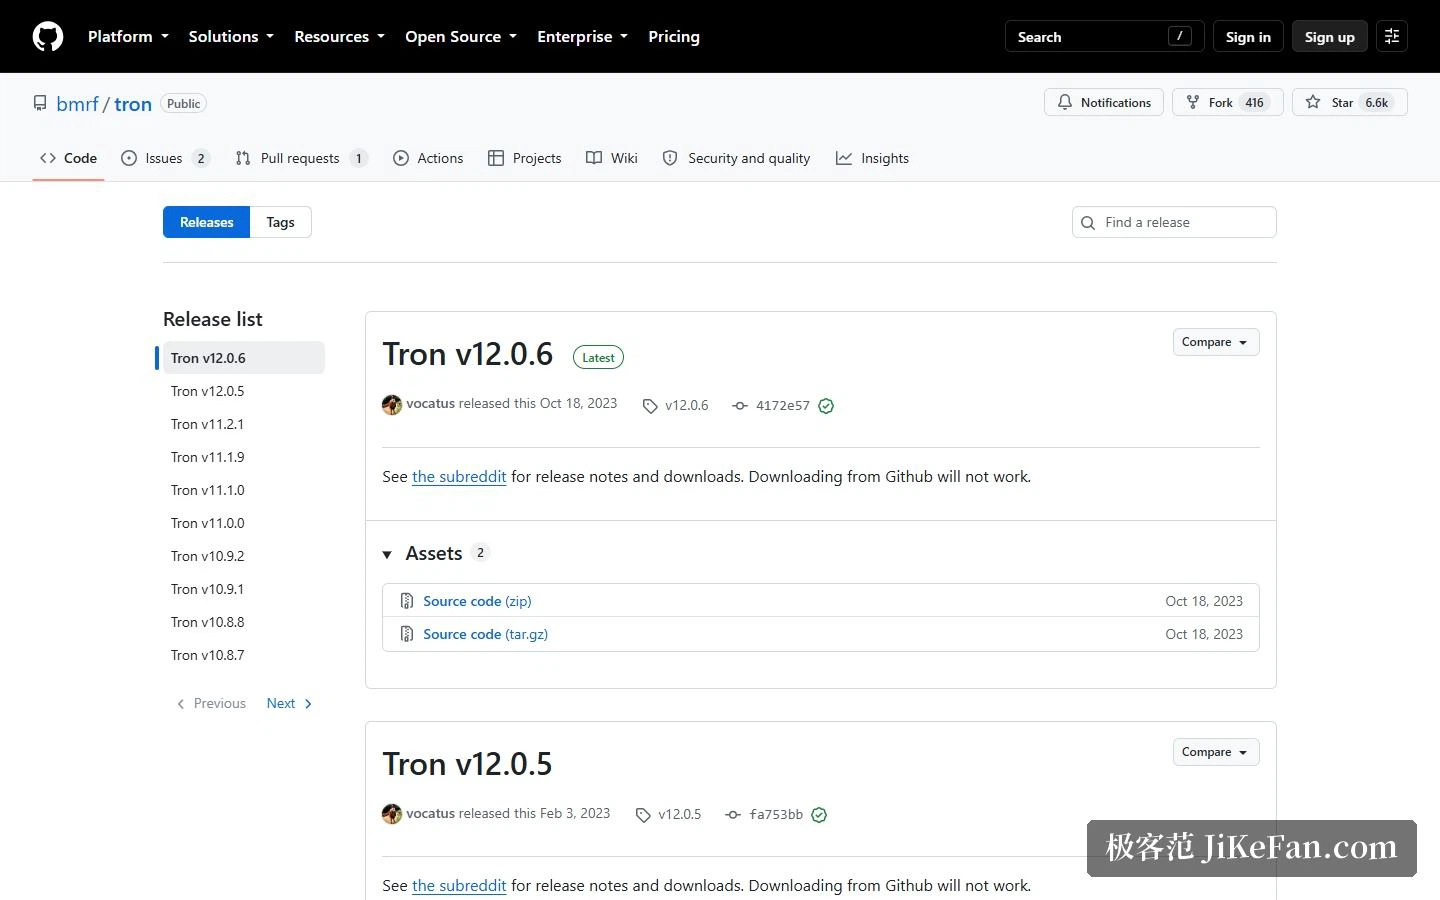Click the Sign up button

coord(1329,36)
